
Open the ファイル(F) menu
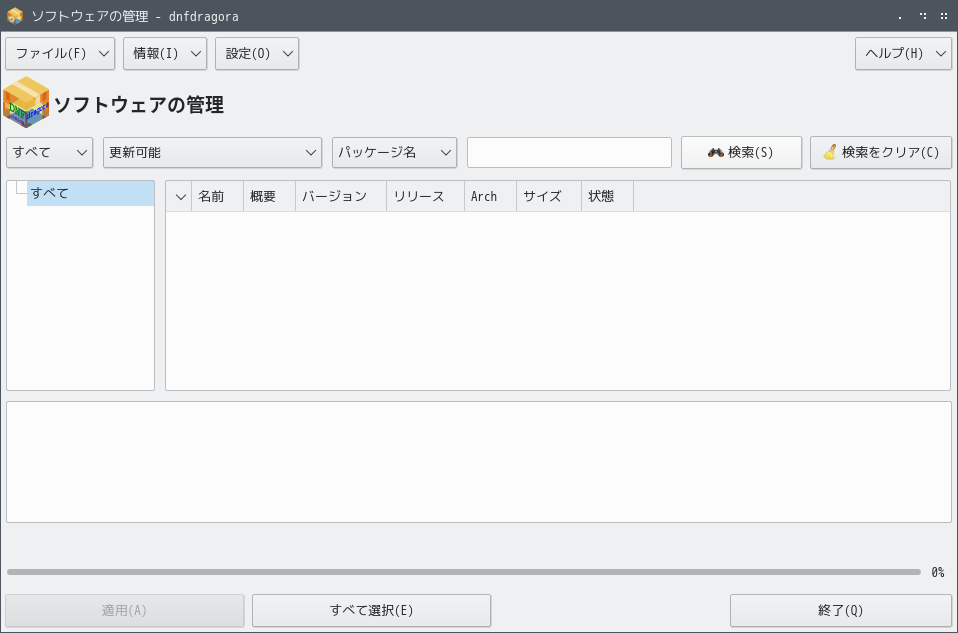[60, 54]
